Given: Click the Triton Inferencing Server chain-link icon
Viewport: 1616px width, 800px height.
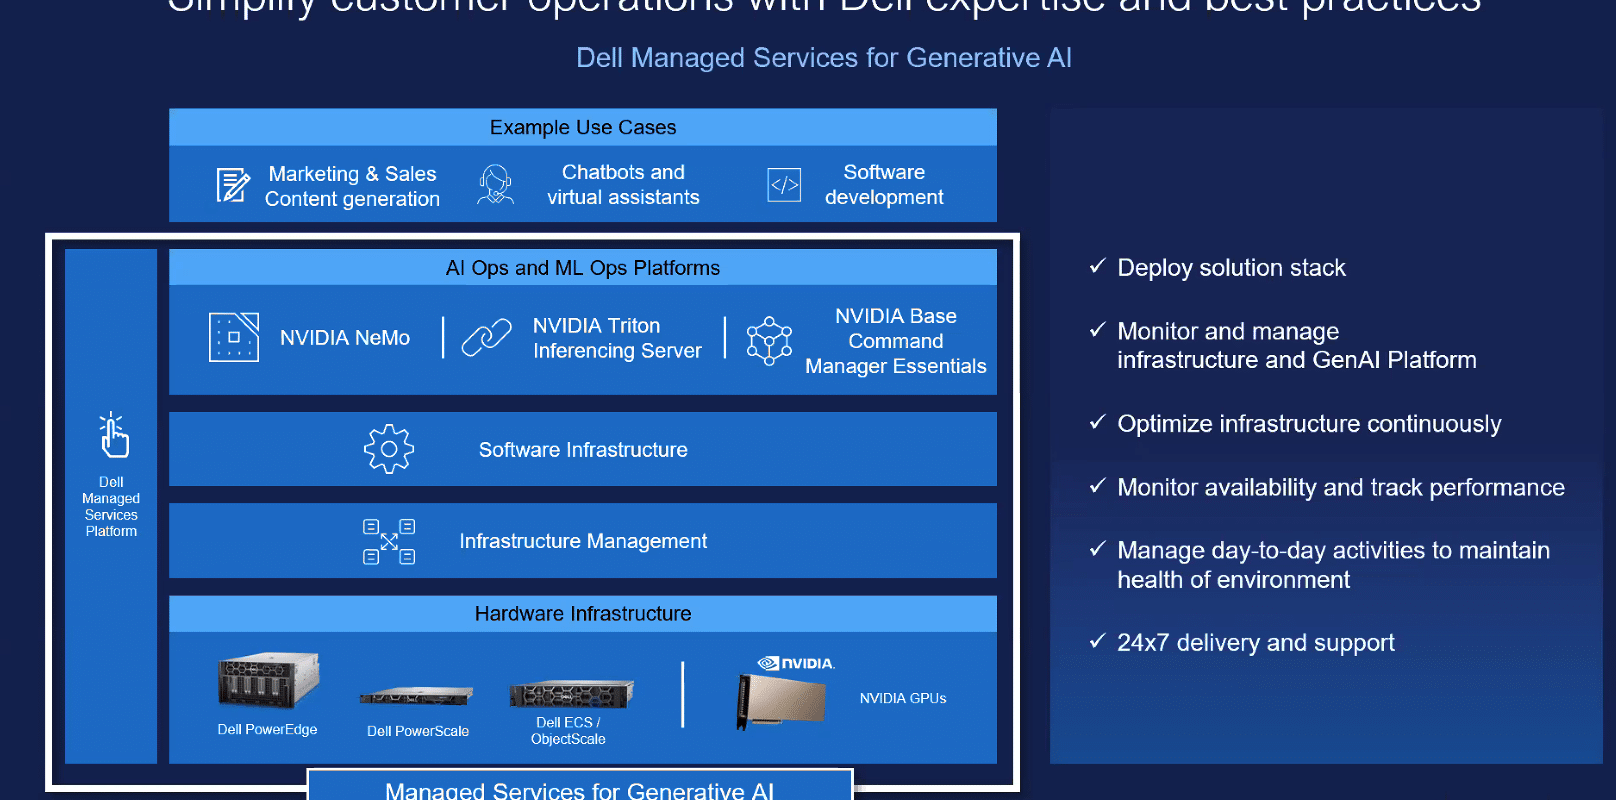Looking at the screenshot, I should coord(487,337).
